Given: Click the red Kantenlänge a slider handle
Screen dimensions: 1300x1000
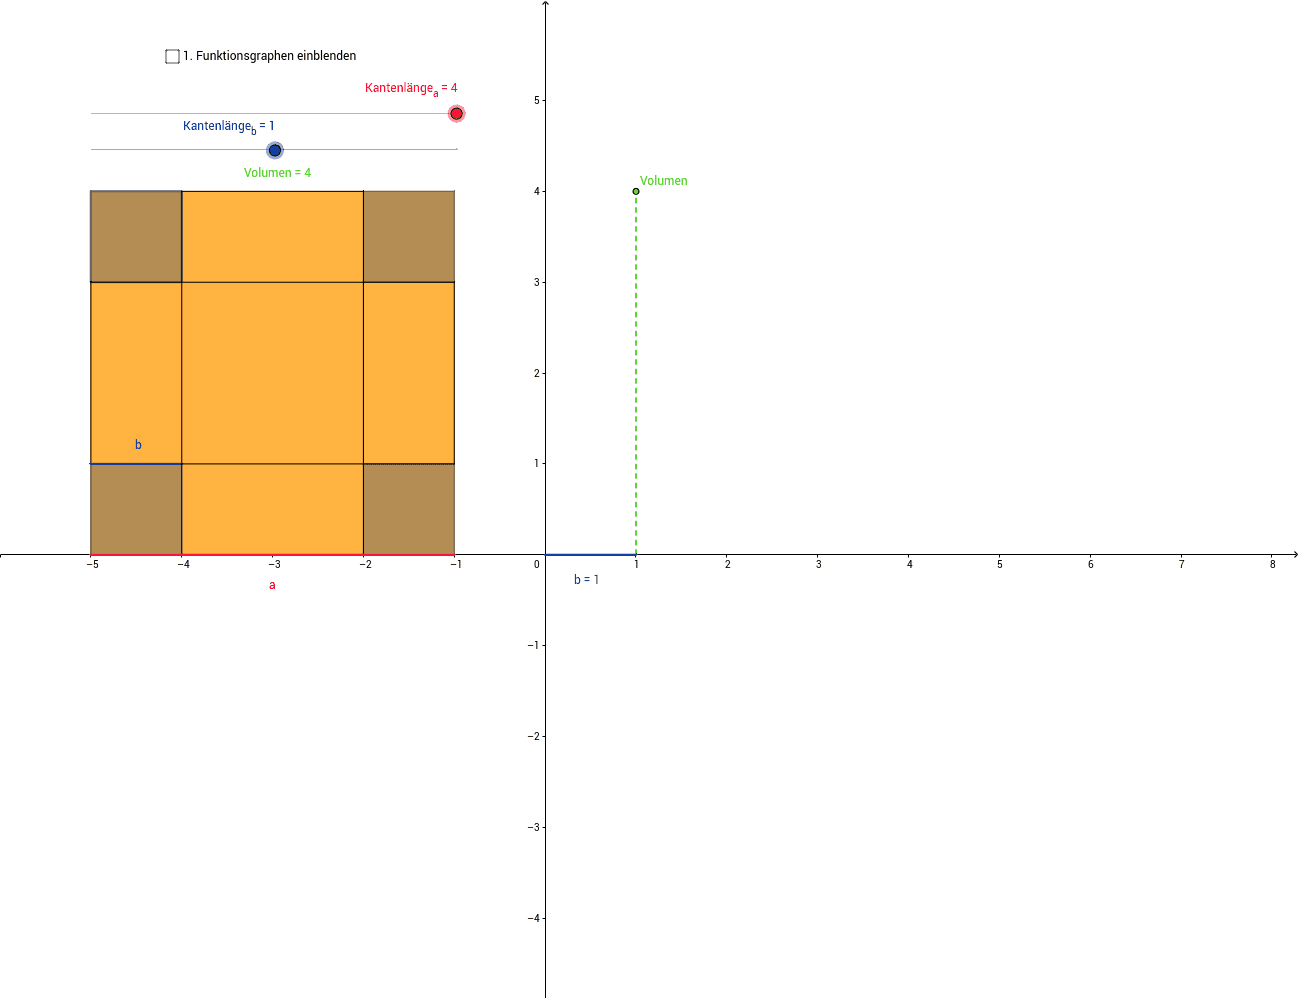Looking at the screenshot, I should pyautogui.click(x=456, y=113).
